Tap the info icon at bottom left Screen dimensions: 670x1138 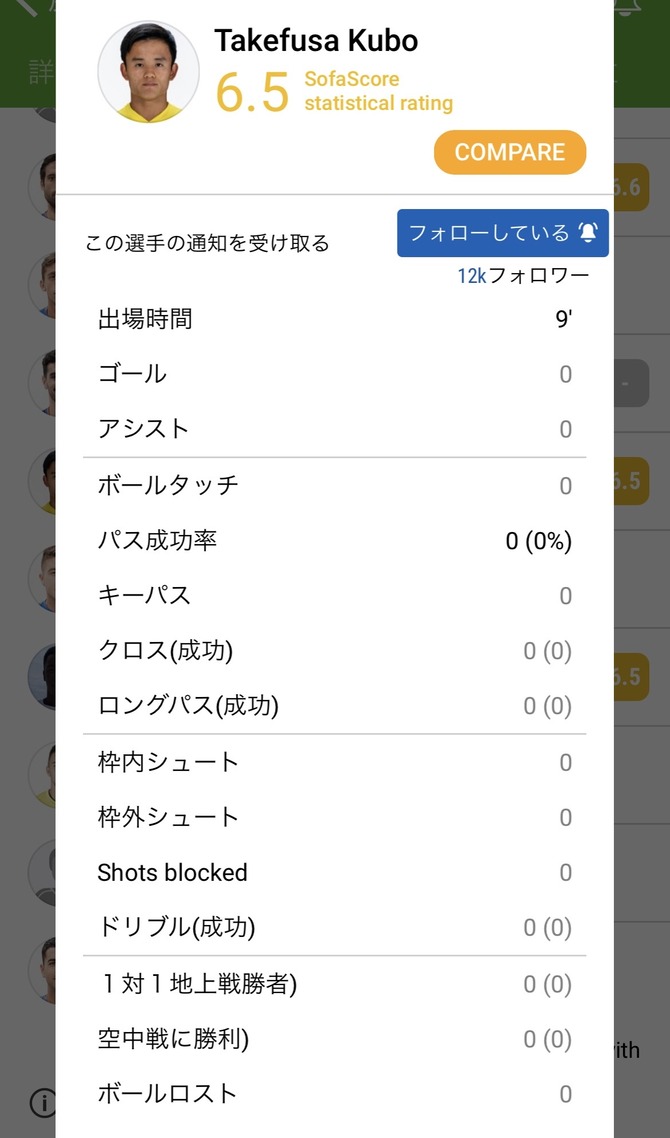pyautogui.click(x=43, y=1103)
